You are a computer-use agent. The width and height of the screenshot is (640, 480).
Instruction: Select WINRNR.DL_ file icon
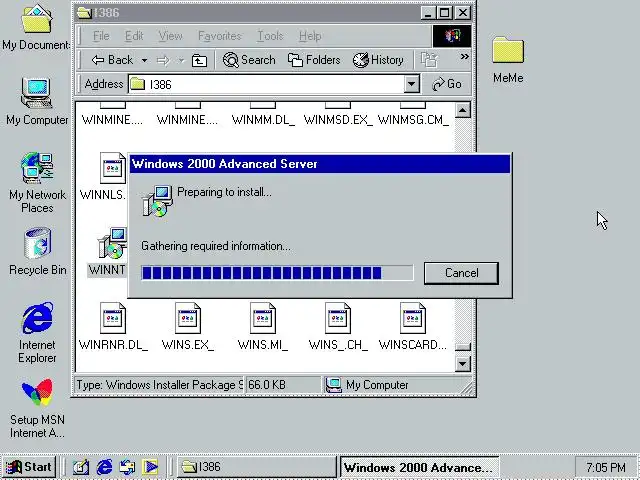113,318
